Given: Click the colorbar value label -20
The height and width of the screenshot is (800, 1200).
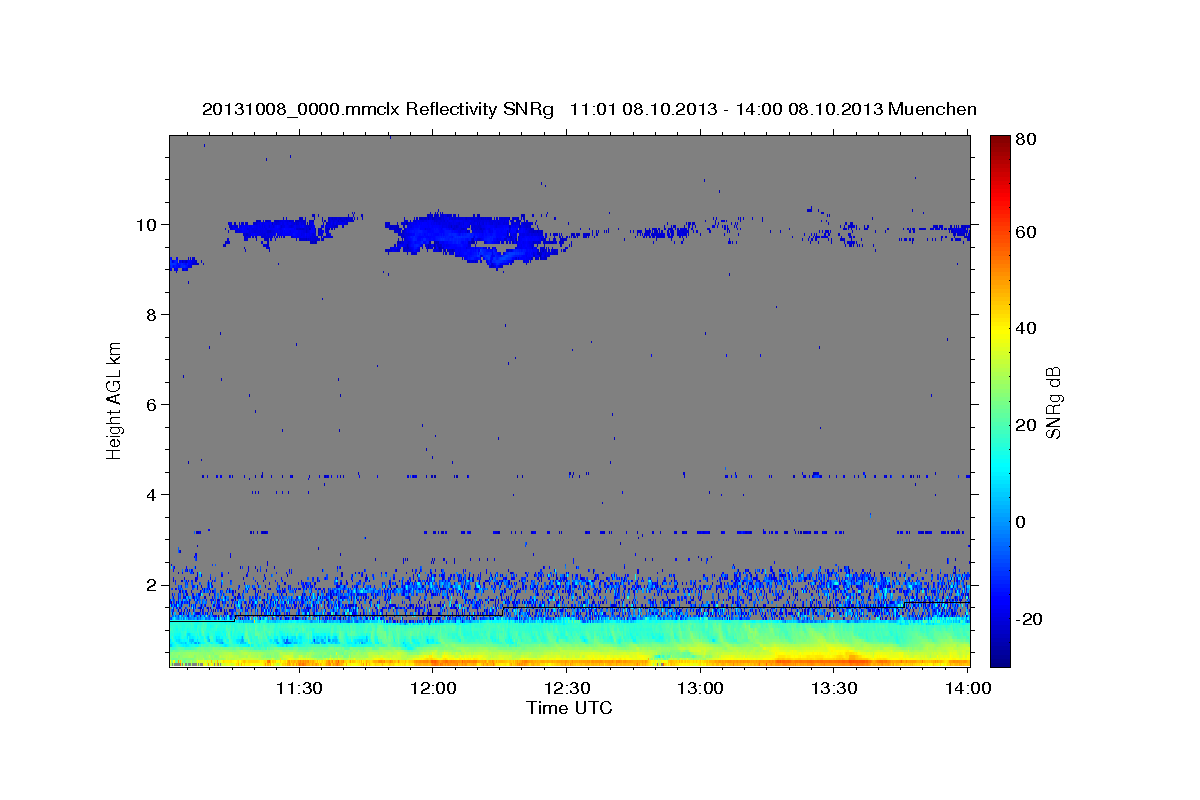Looking at the screenshot, I should 1030,619.
